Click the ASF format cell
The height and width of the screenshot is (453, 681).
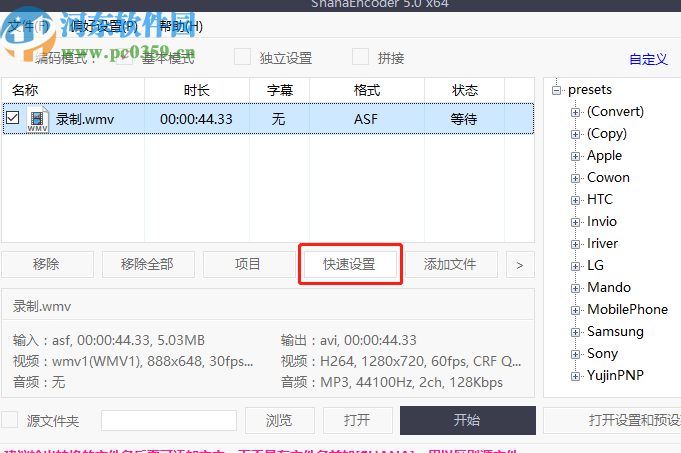[366, 119]
